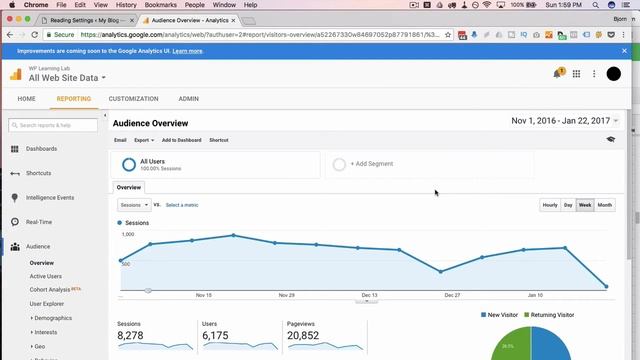This screenshot has height=360, width=640.
Task: Add a segment with + Add Segment
Action: pos(371,164)
